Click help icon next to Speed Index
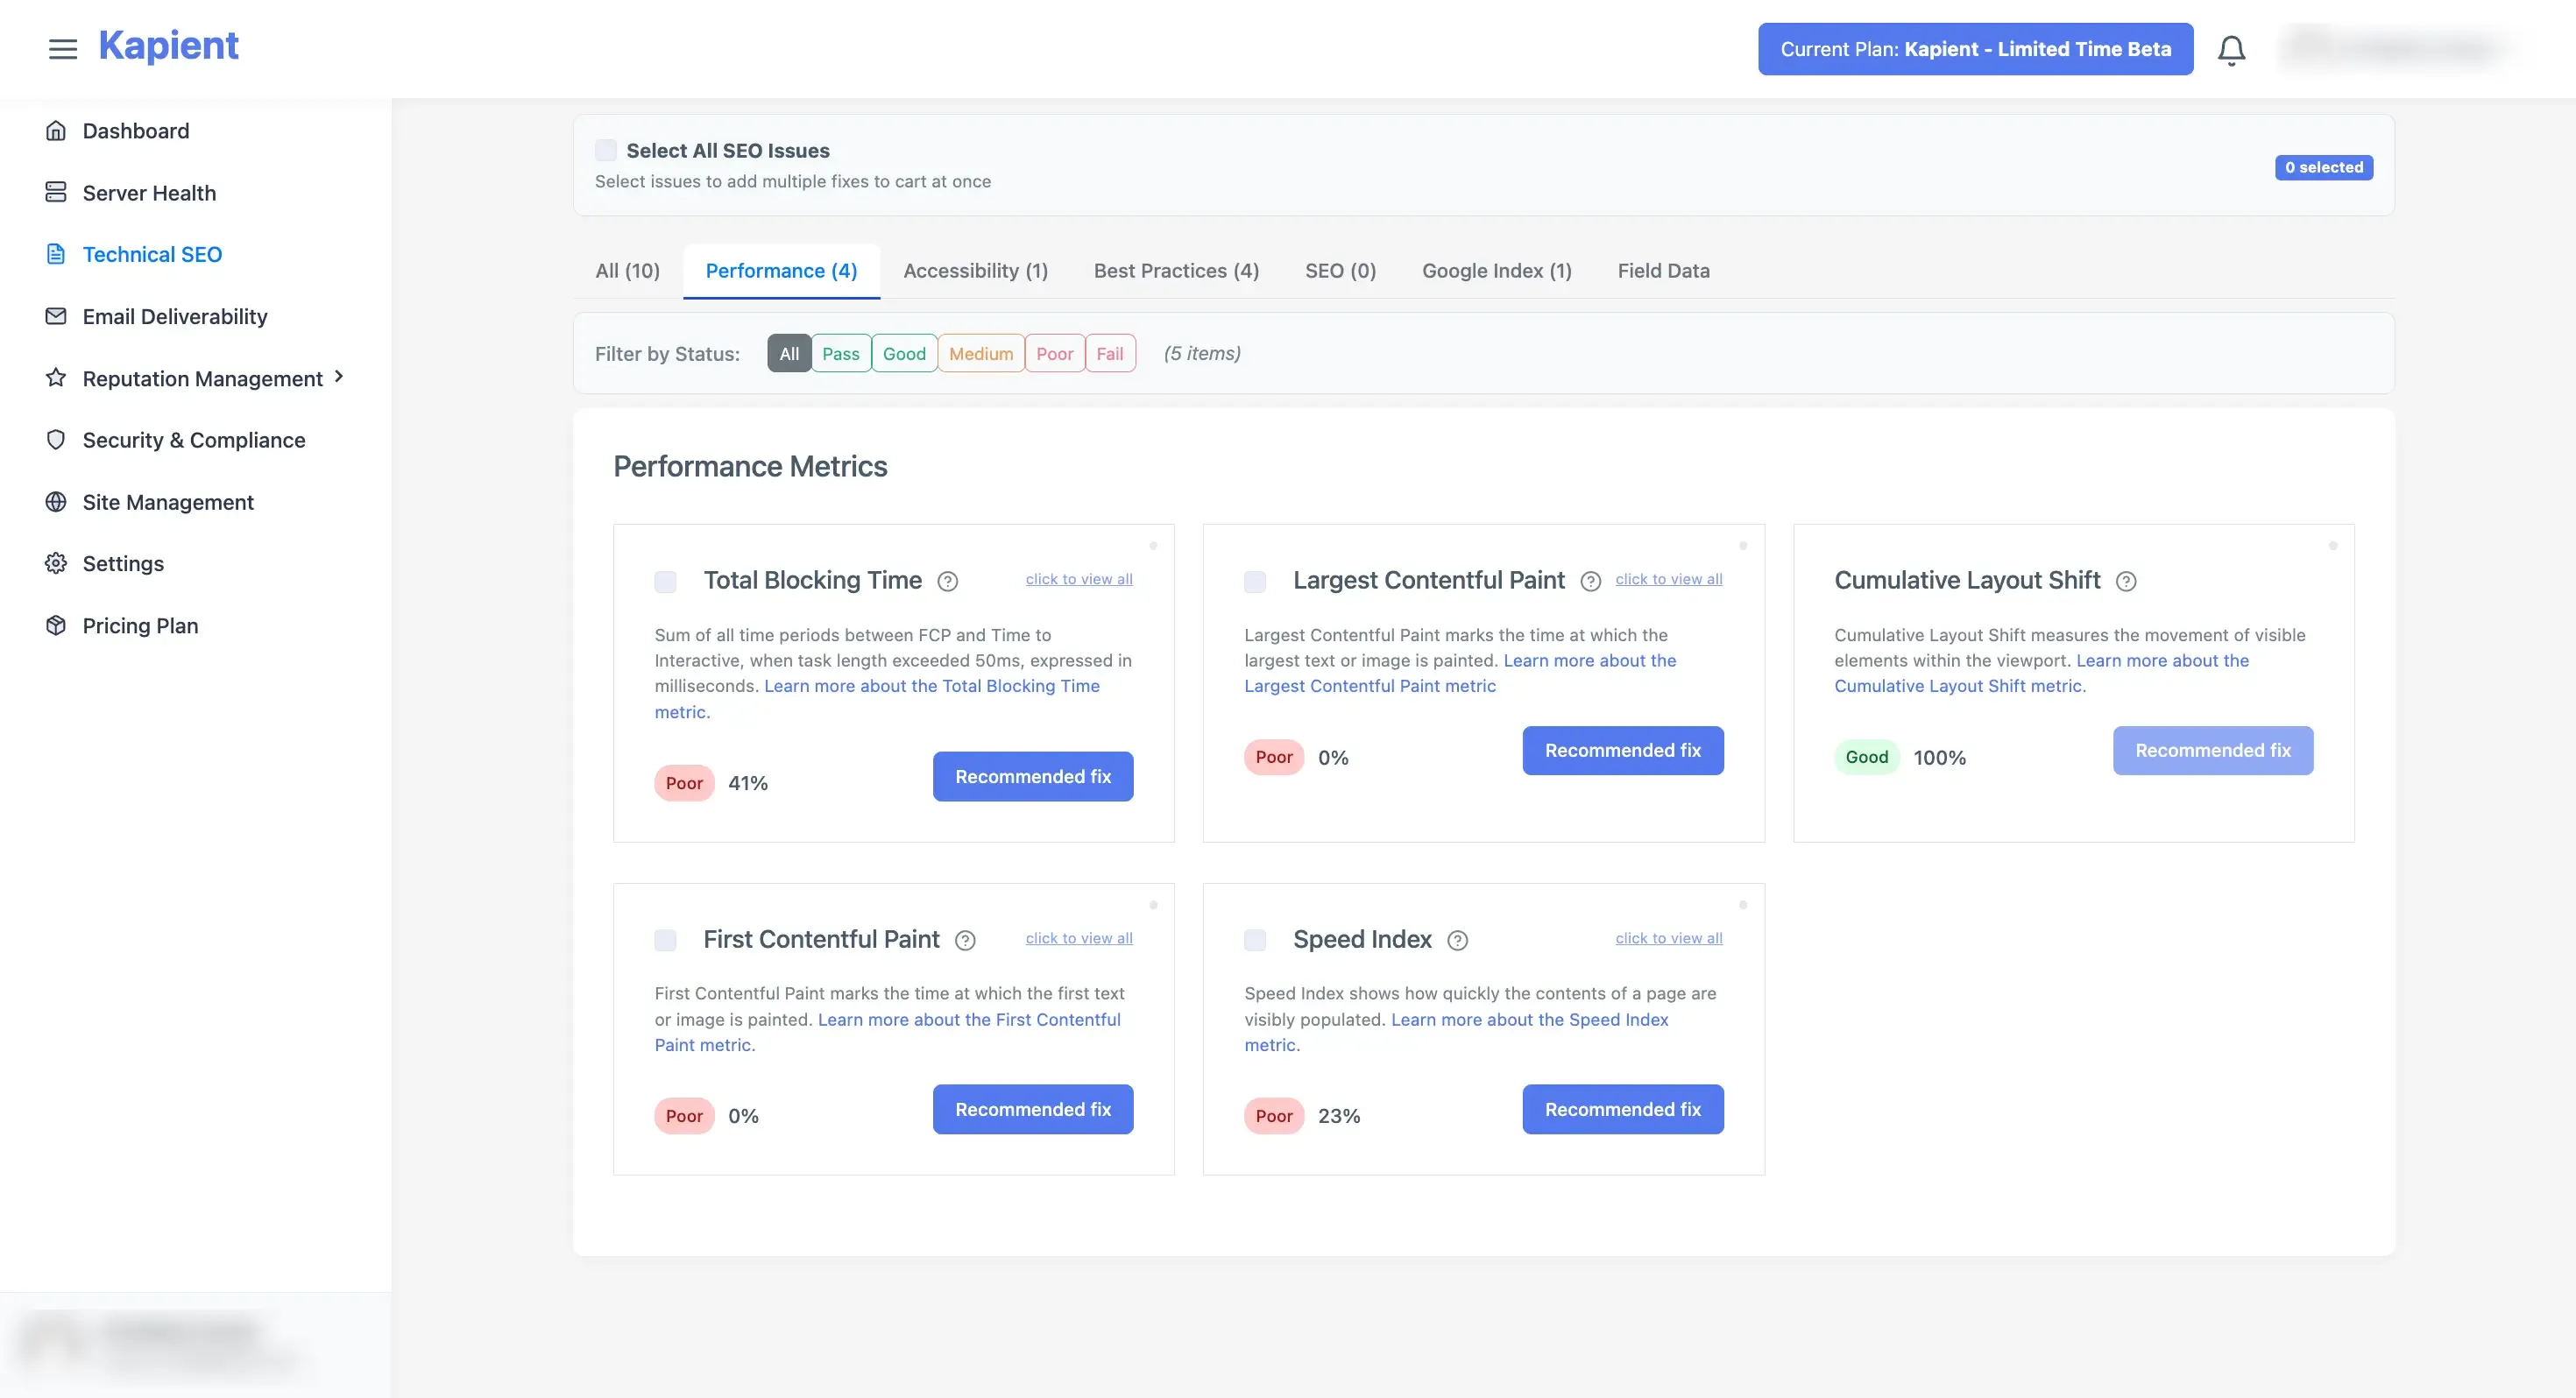2576x1398 pixels. (1458, 940)
